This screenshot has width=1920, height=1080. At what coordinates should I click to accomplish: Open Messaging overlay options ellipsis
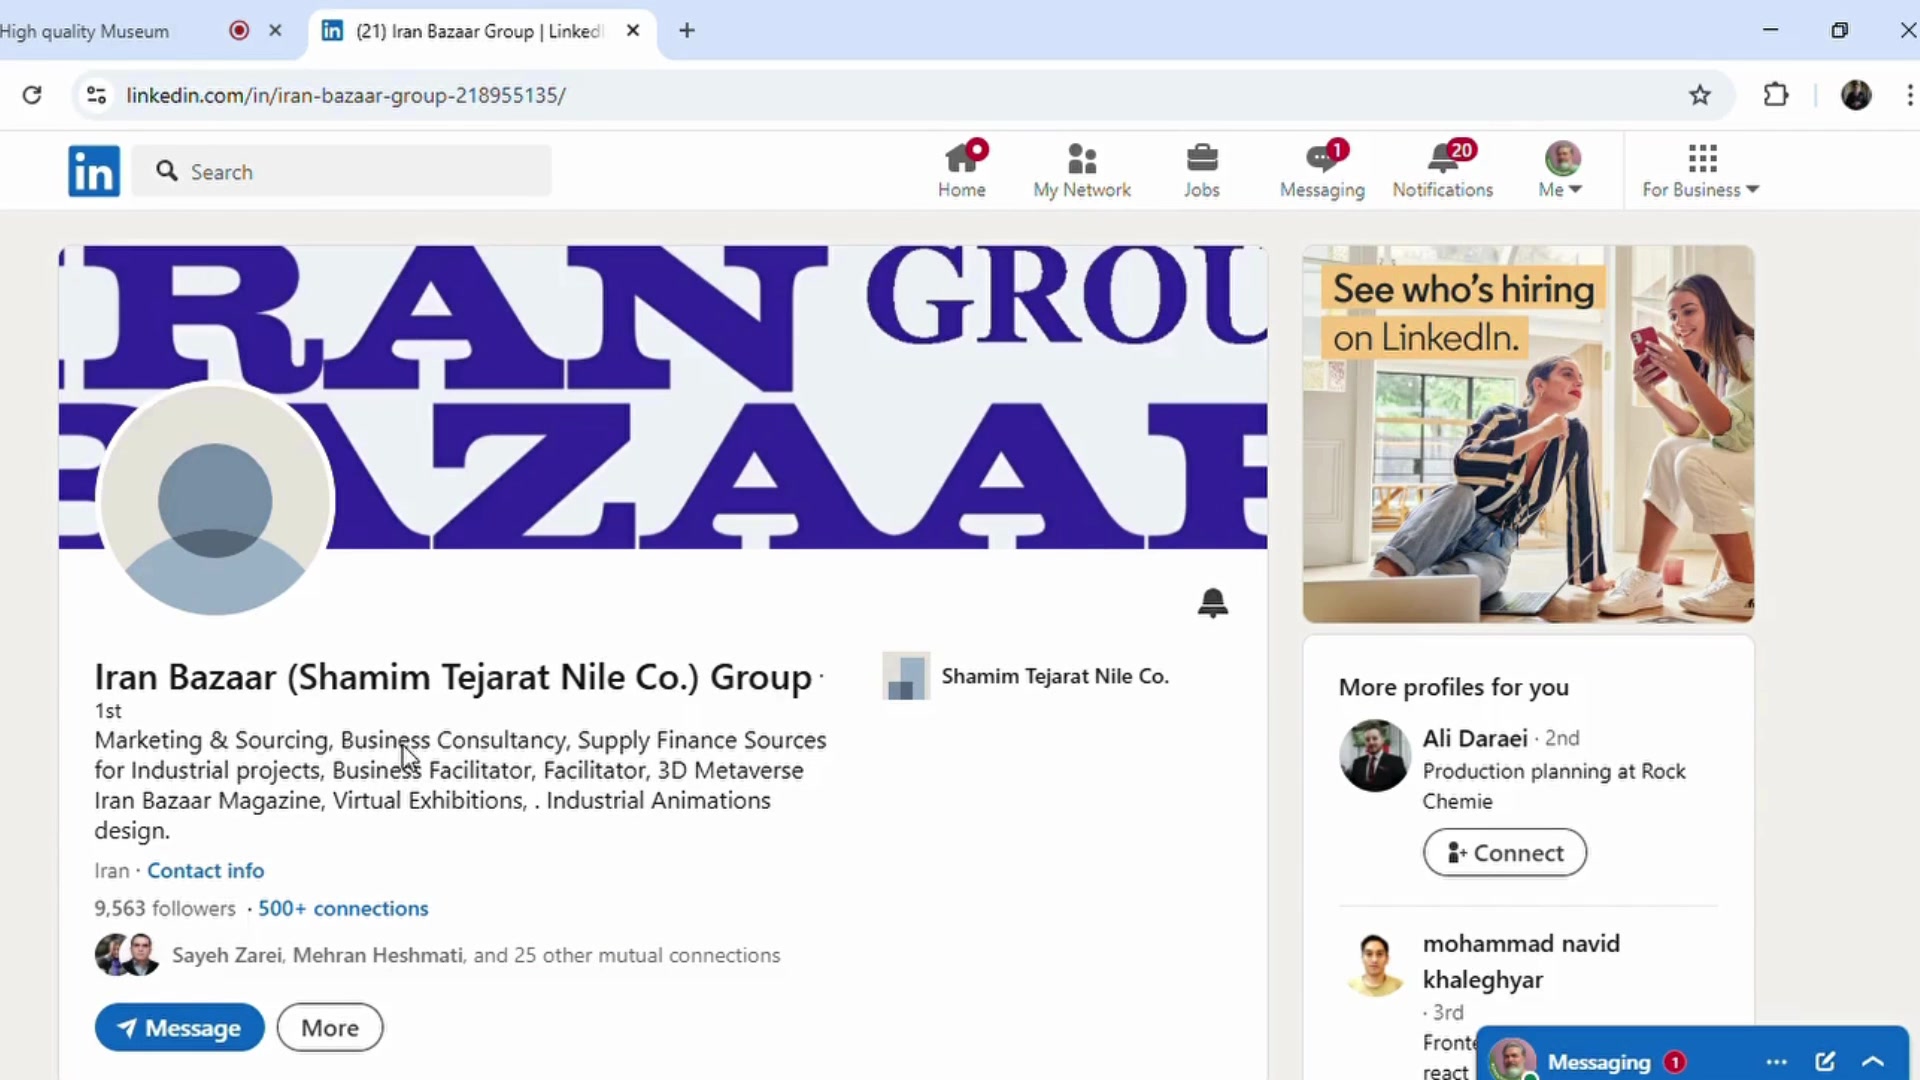coord(1776,1061)
